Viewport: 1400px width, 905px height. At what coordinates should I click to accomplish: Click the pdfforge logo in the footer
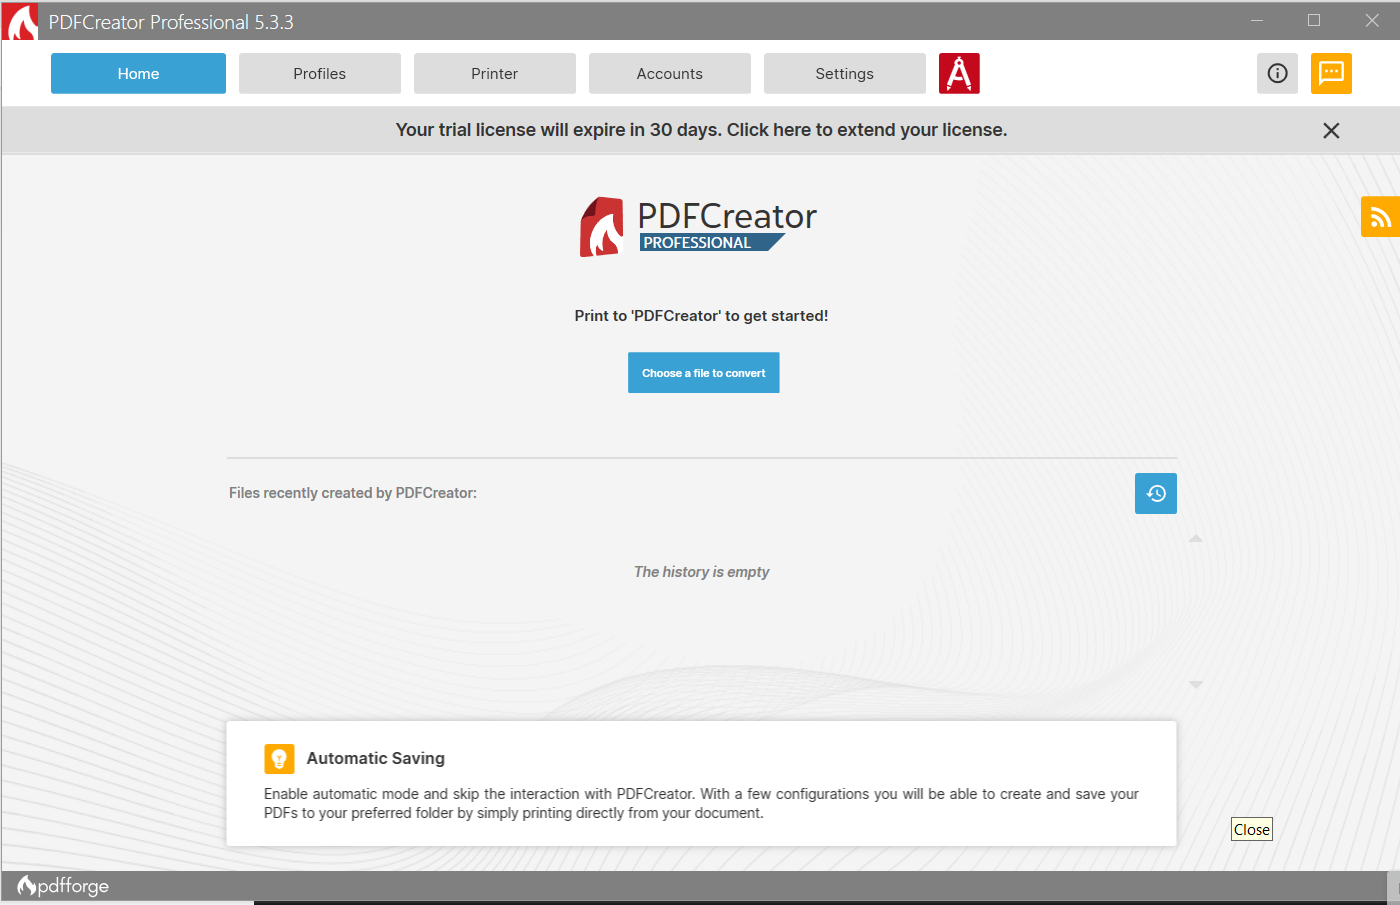pos(62,885)
